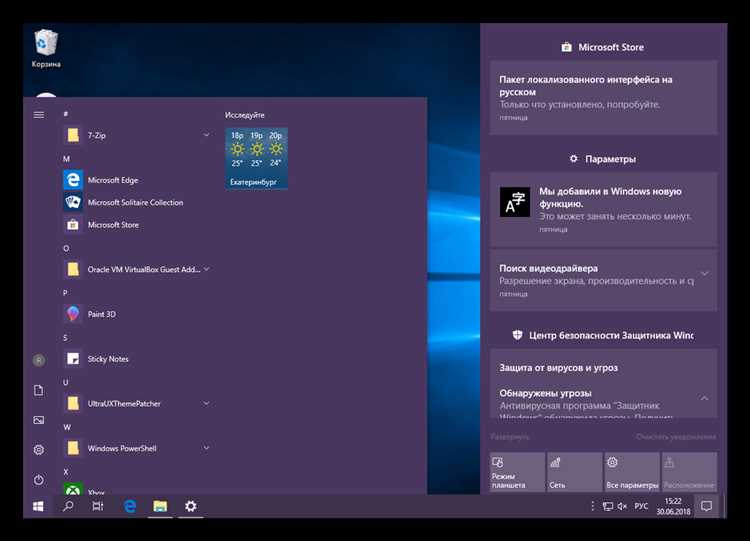Expand the 7-Zip folder chevron

(206, 135)
